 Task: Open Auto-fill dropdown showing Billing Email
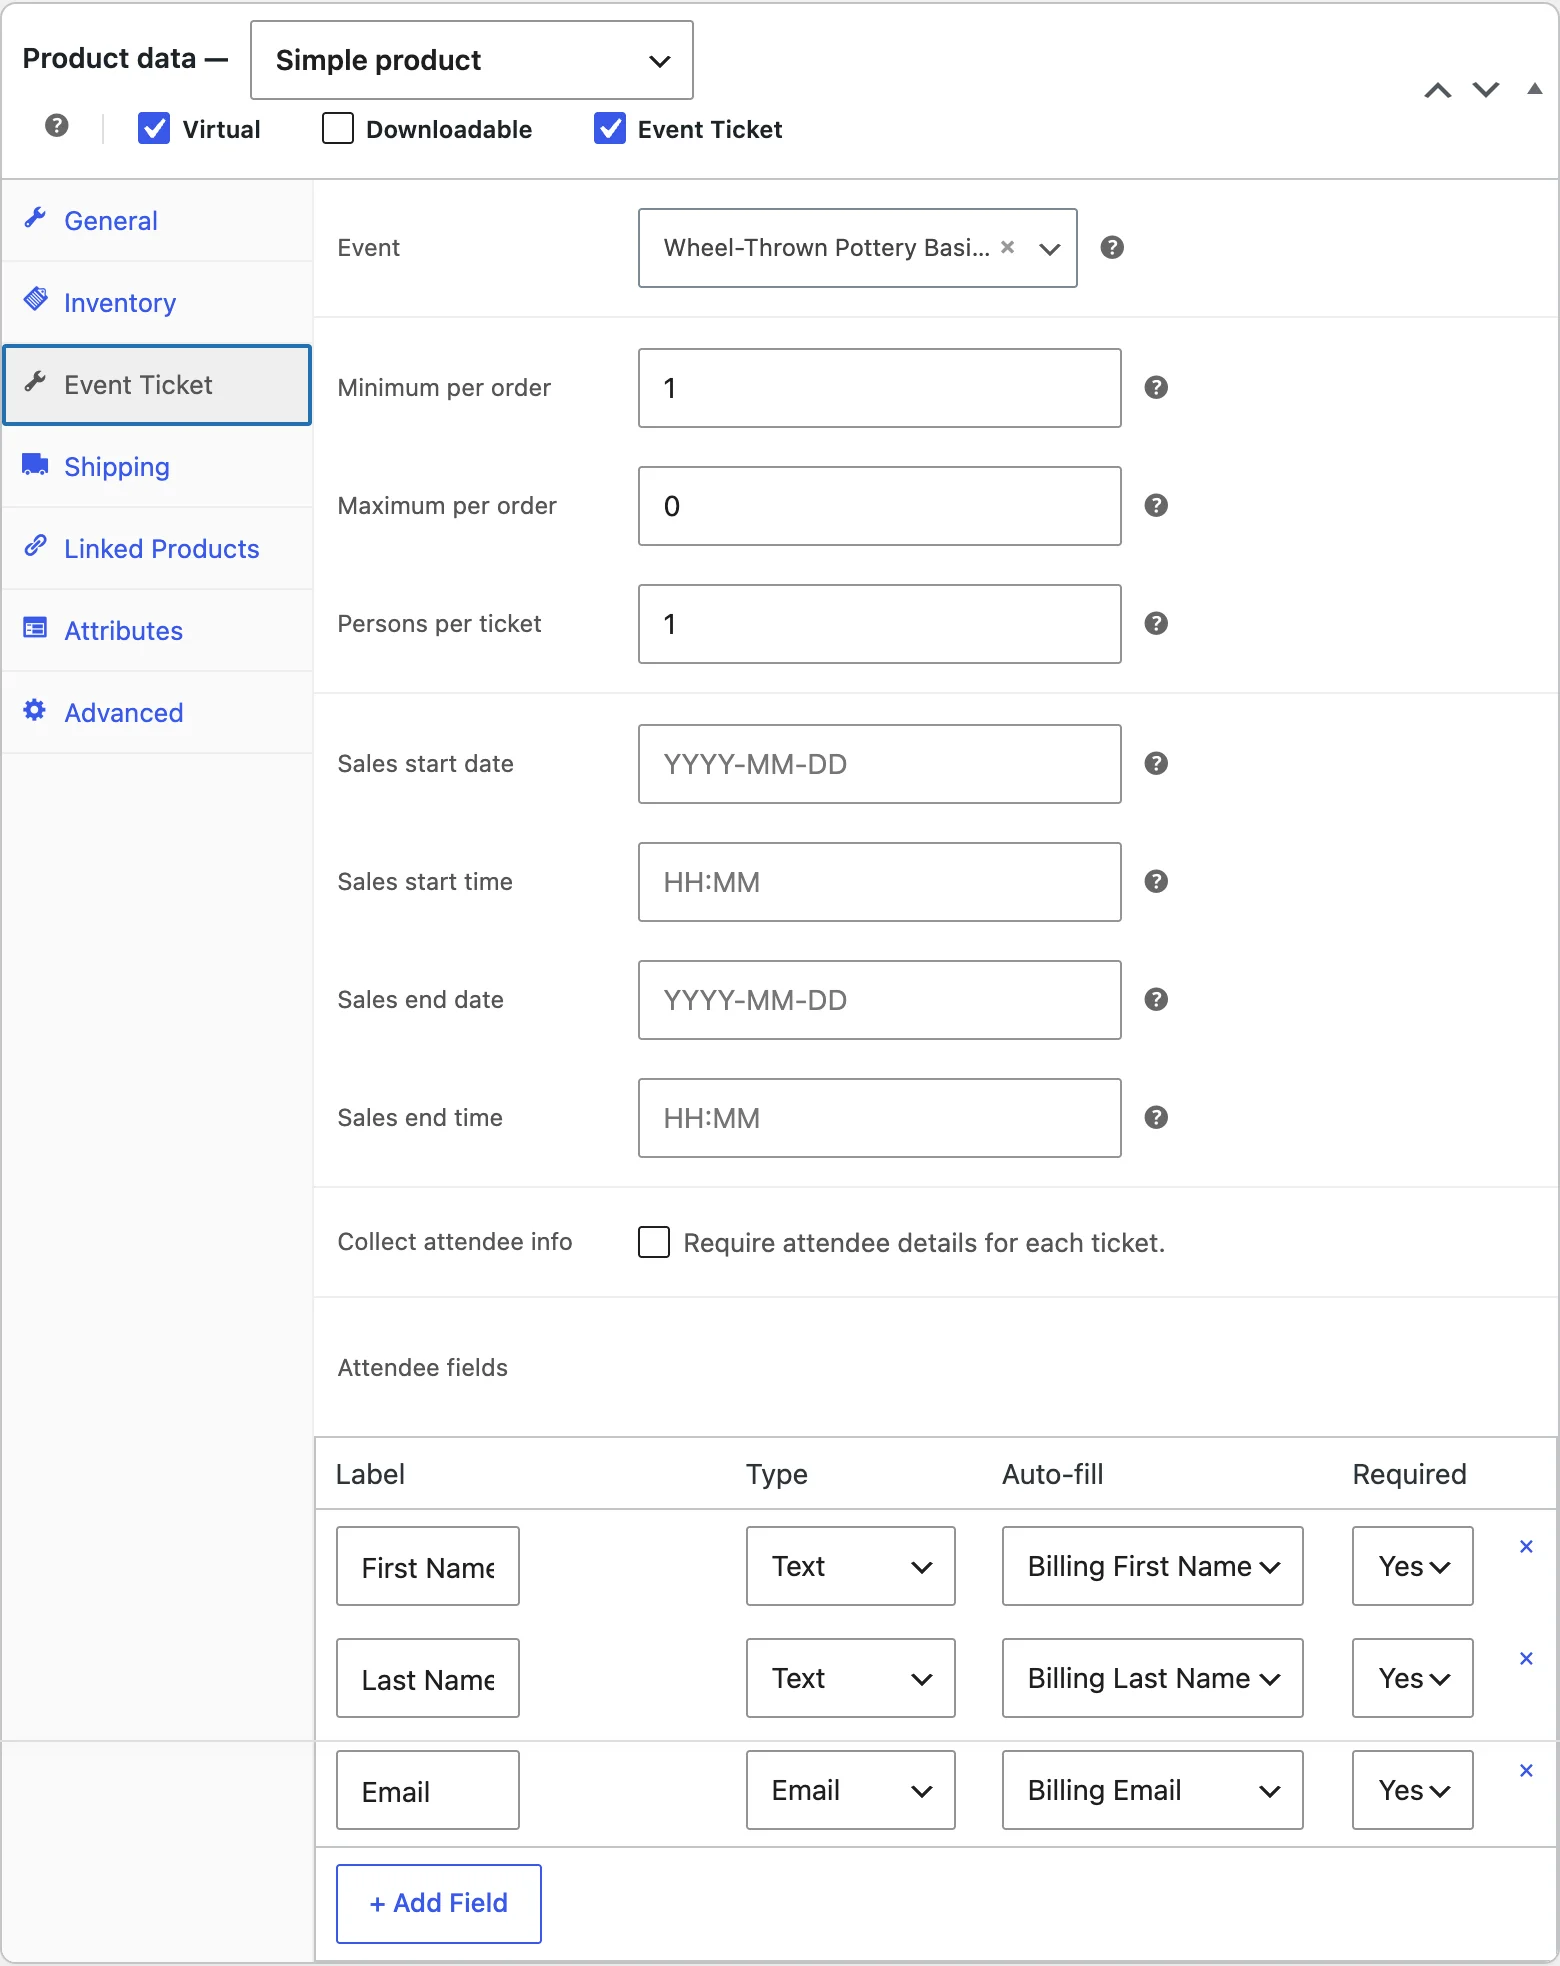pyautogui.click(x=1153, y=1790)
